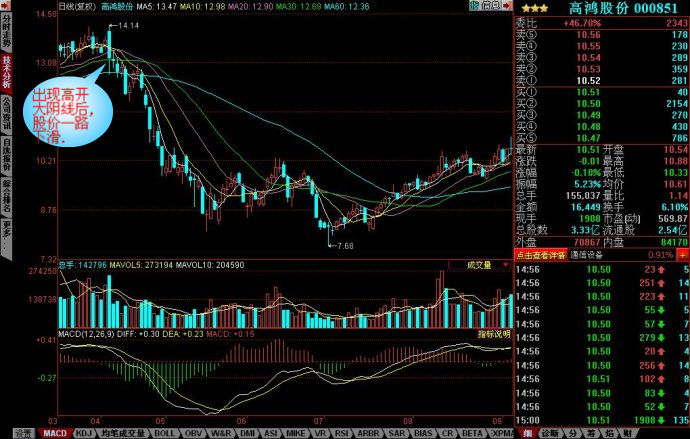Switch to the BOLL indicator tab
The height and width of the screenshot is (439, 690).
164,433
